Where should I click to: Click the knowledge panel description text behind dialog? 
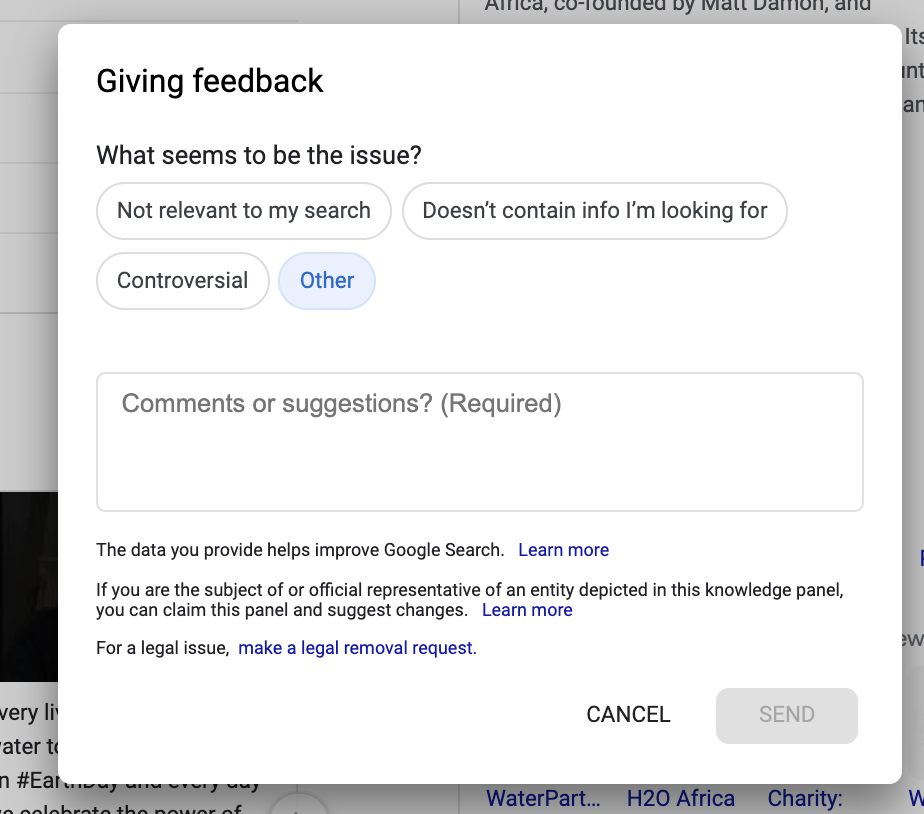pyautogui.click(x=678, y=7)
